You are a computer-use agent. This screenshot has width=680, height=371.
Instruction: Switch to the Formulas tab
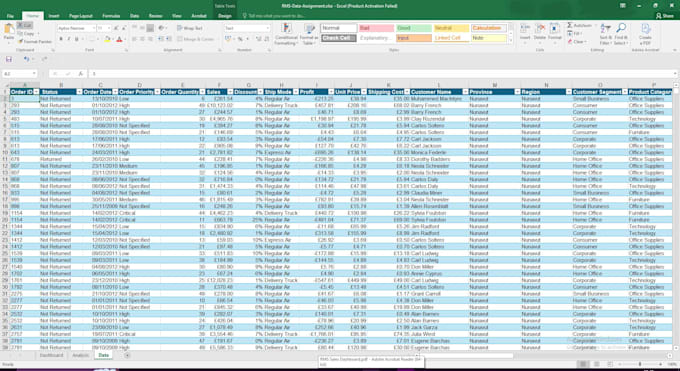(x=111, y=16)
